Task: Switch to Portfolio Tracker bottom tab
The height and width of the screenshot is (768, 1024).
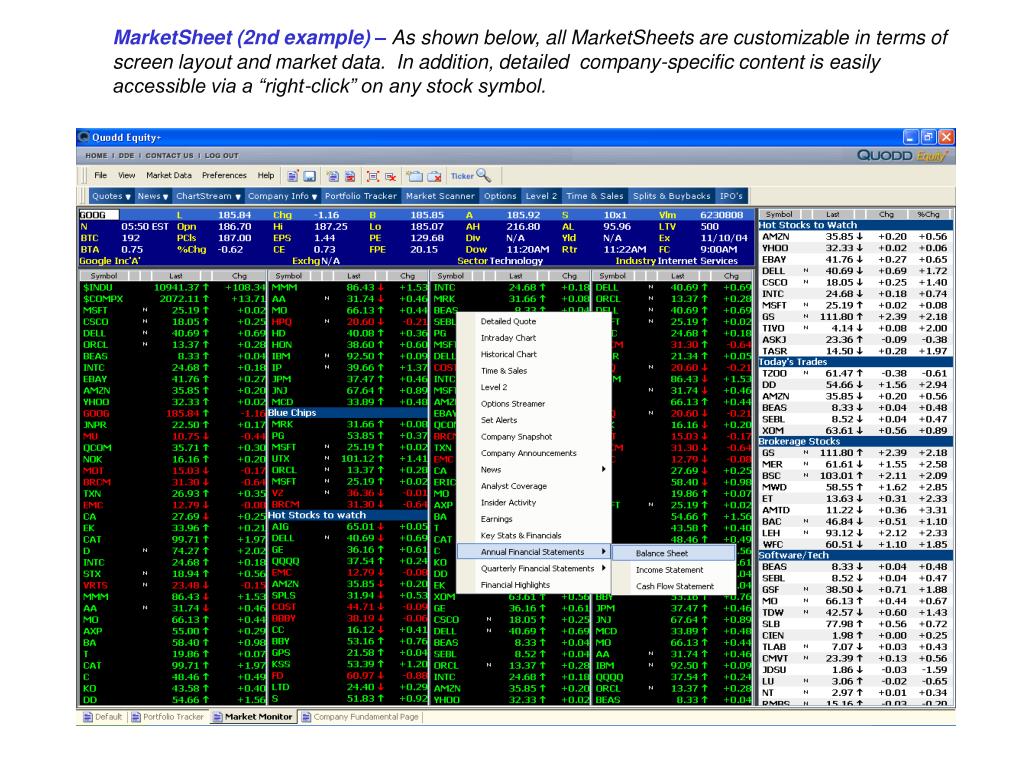Action: [167, 716]
